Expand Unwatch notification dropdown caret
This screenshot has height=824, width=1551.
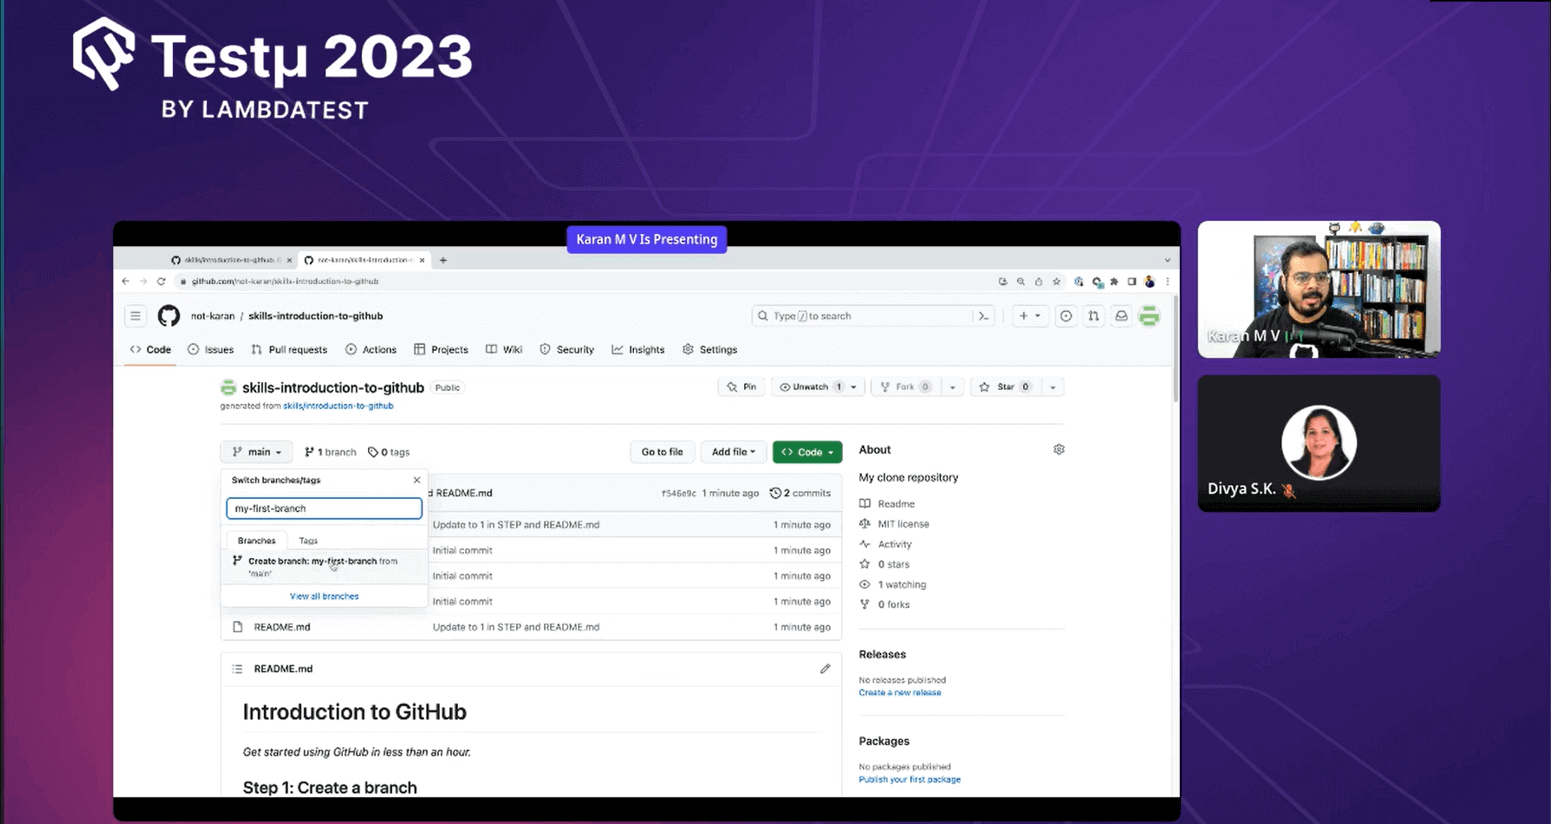click(854, 387)
